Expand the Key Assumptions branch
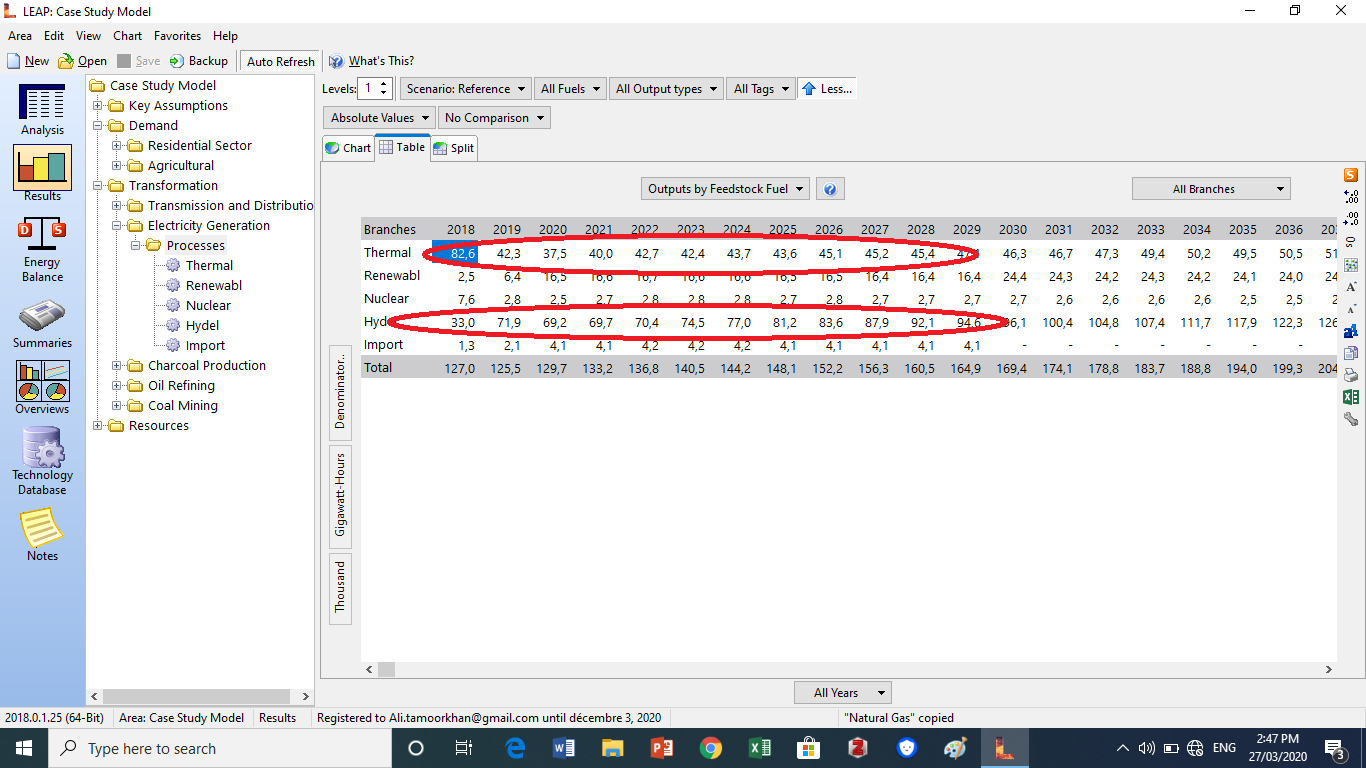The image size is (1366, 768). coord(98,106)
